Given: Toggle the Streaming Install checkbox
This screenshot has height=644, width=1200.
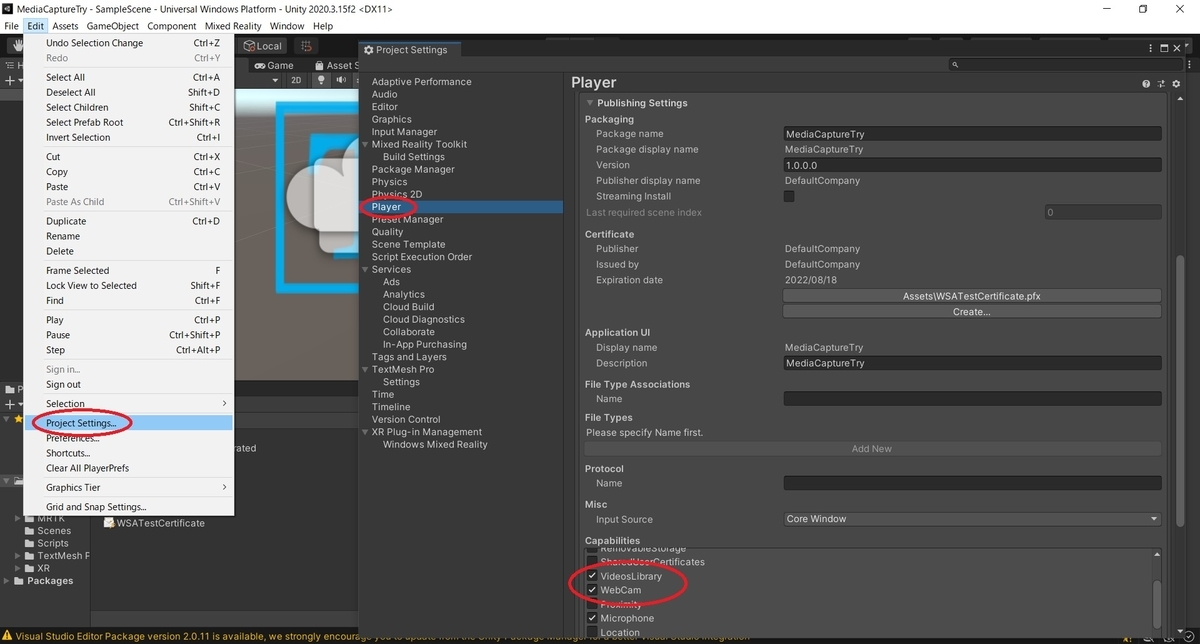Looking at the screenshot, I should [x=789, y=197].
